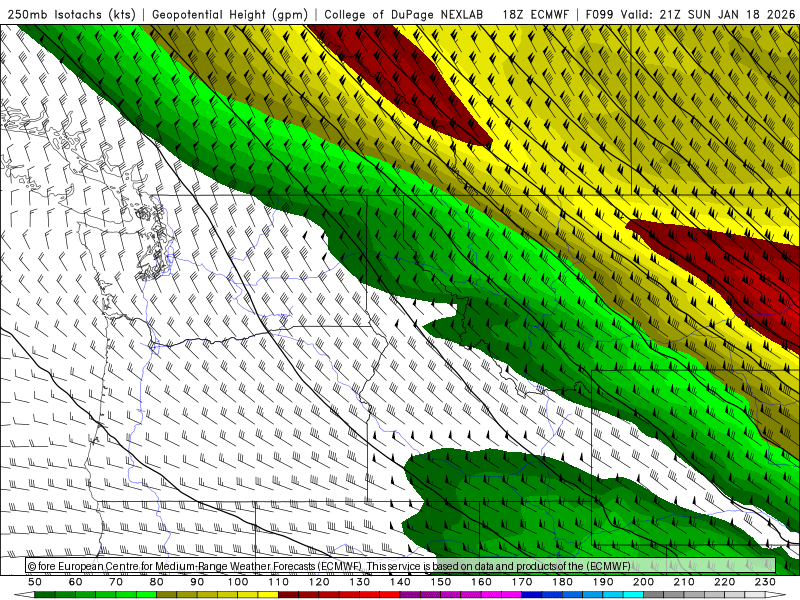Click the "190" color scale label
800x600 pixels.
pos(603,582)
